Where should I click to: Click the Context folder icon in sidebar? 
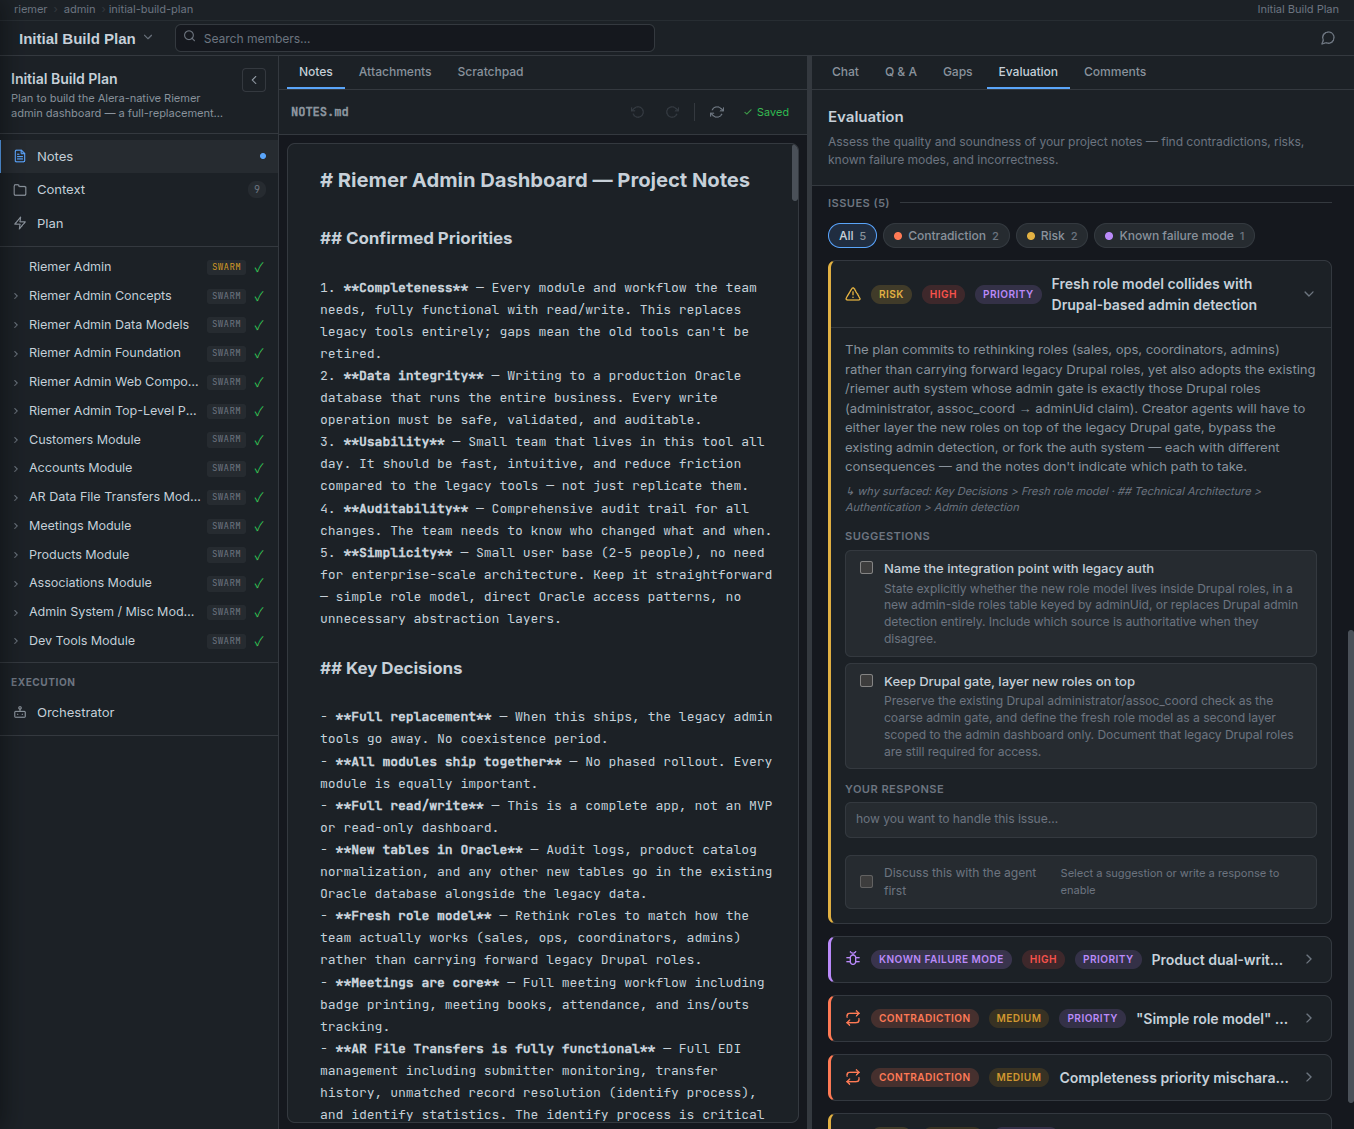click(20, 189)
